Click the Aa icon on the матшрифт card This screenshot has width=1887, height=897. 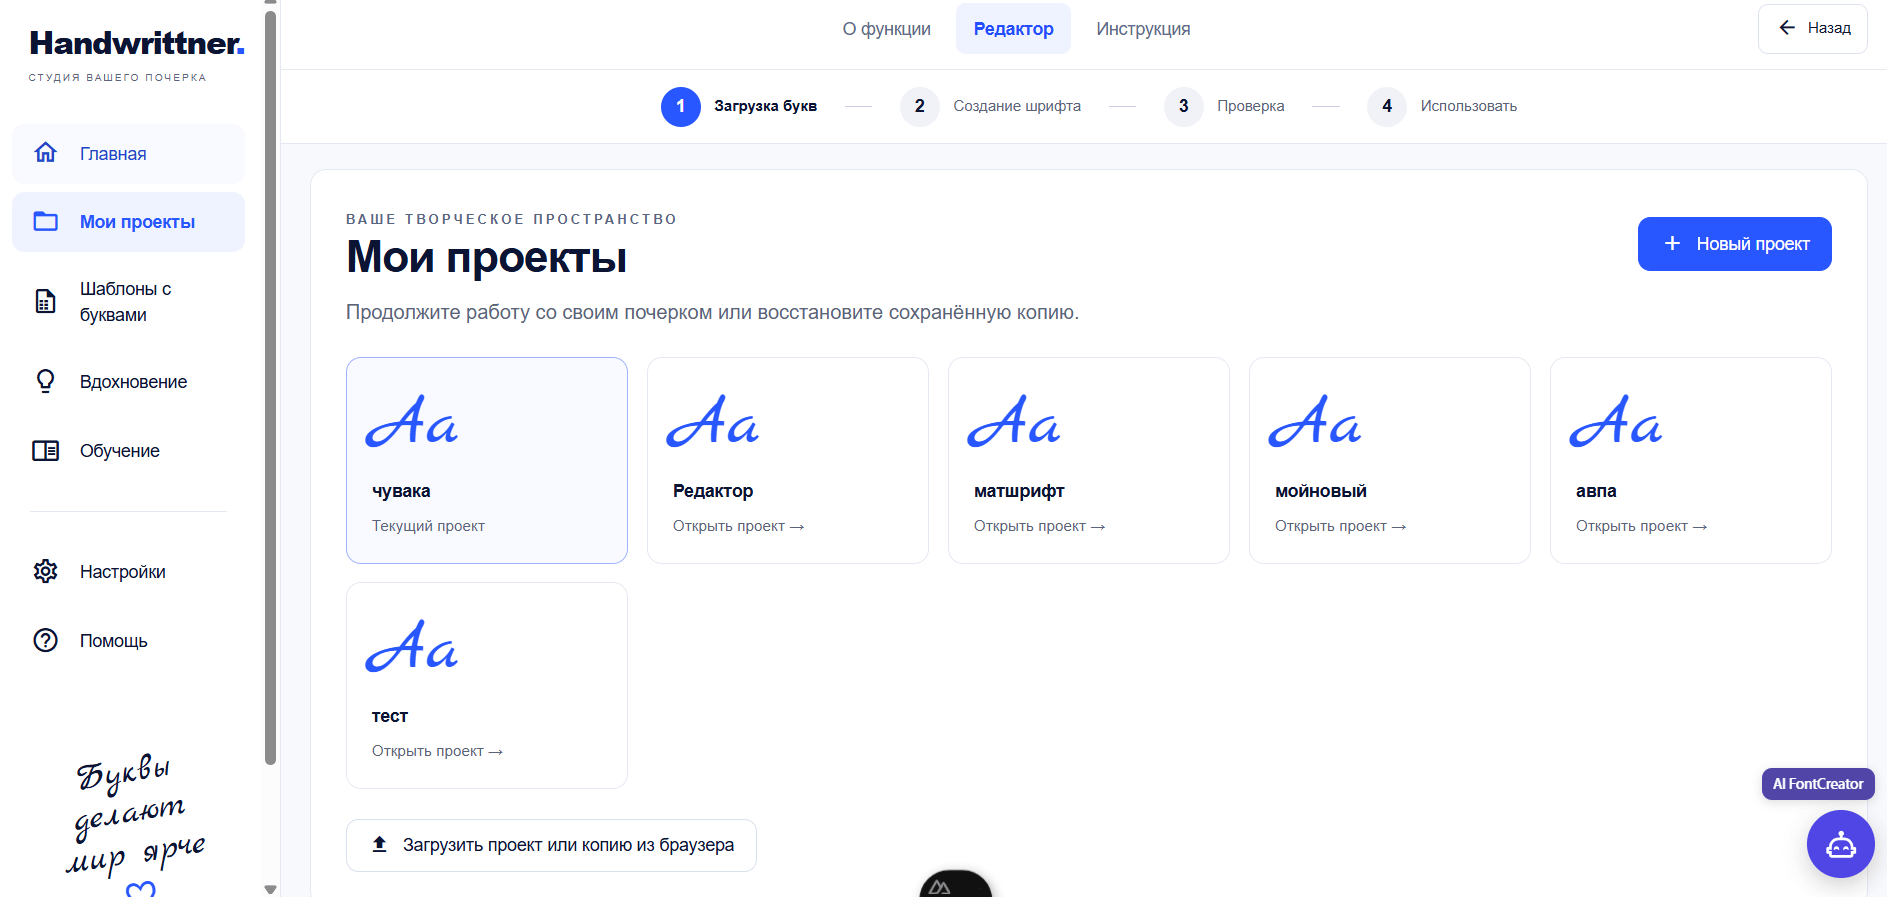(x=1014, y=421)
